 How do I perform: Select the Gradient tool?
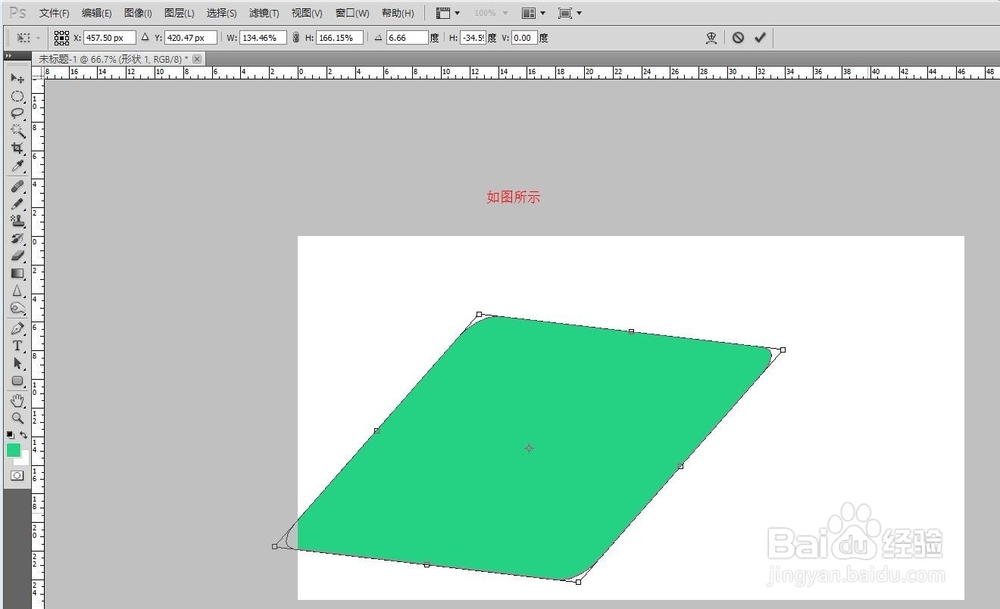tap(17, 273)
